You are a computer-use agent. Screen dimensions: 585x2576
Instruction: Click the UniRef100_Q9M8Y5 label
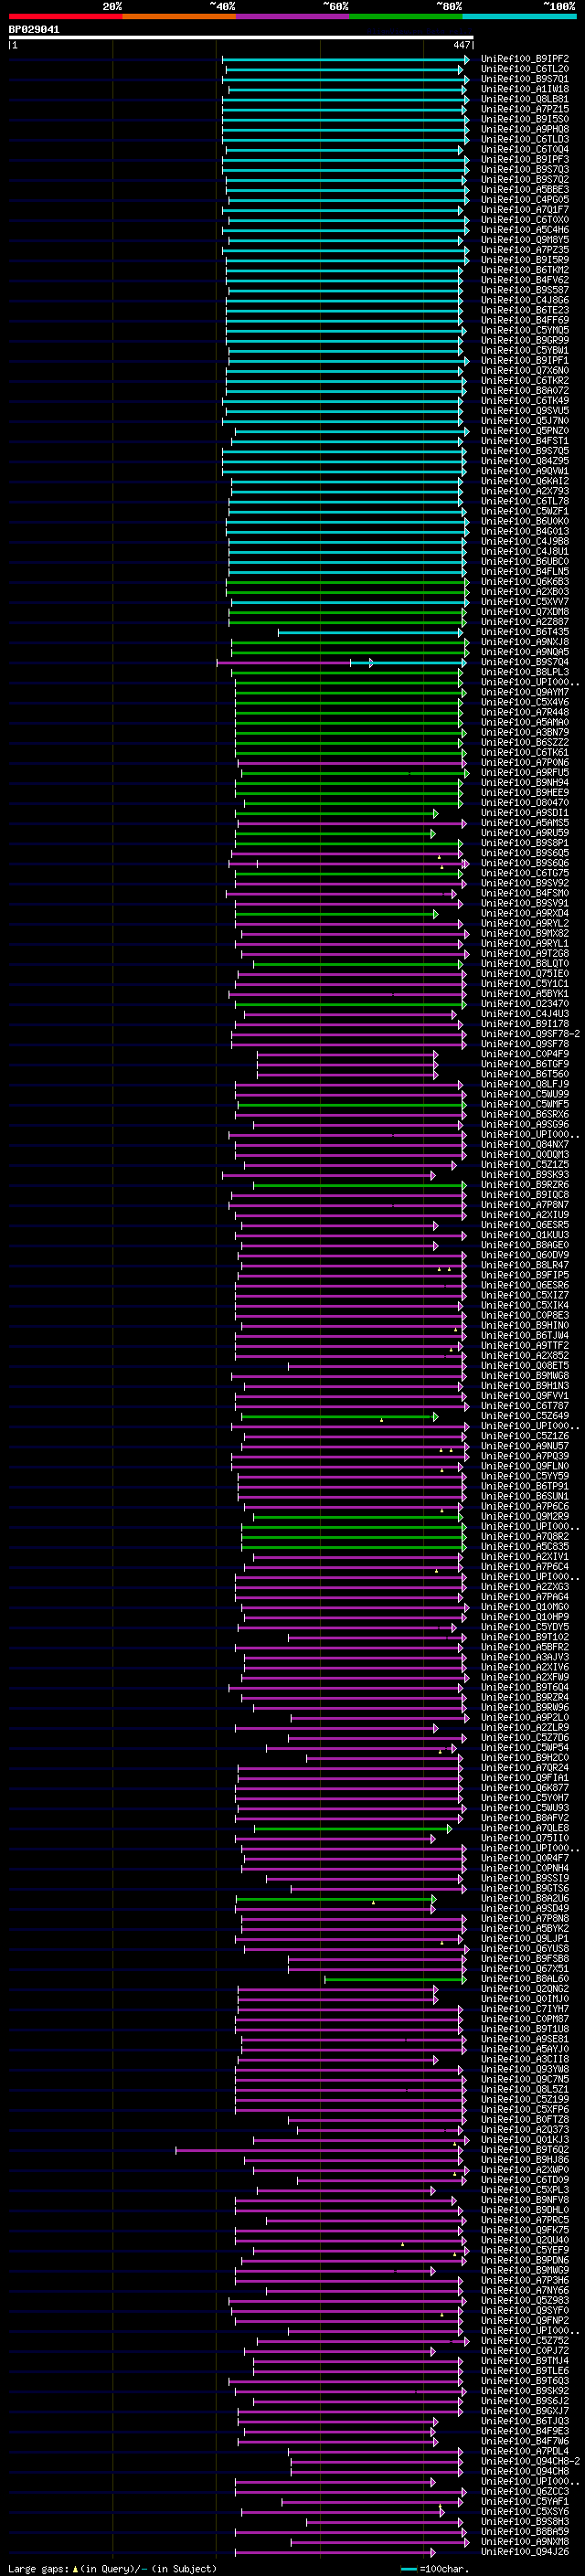pos(524,240)
